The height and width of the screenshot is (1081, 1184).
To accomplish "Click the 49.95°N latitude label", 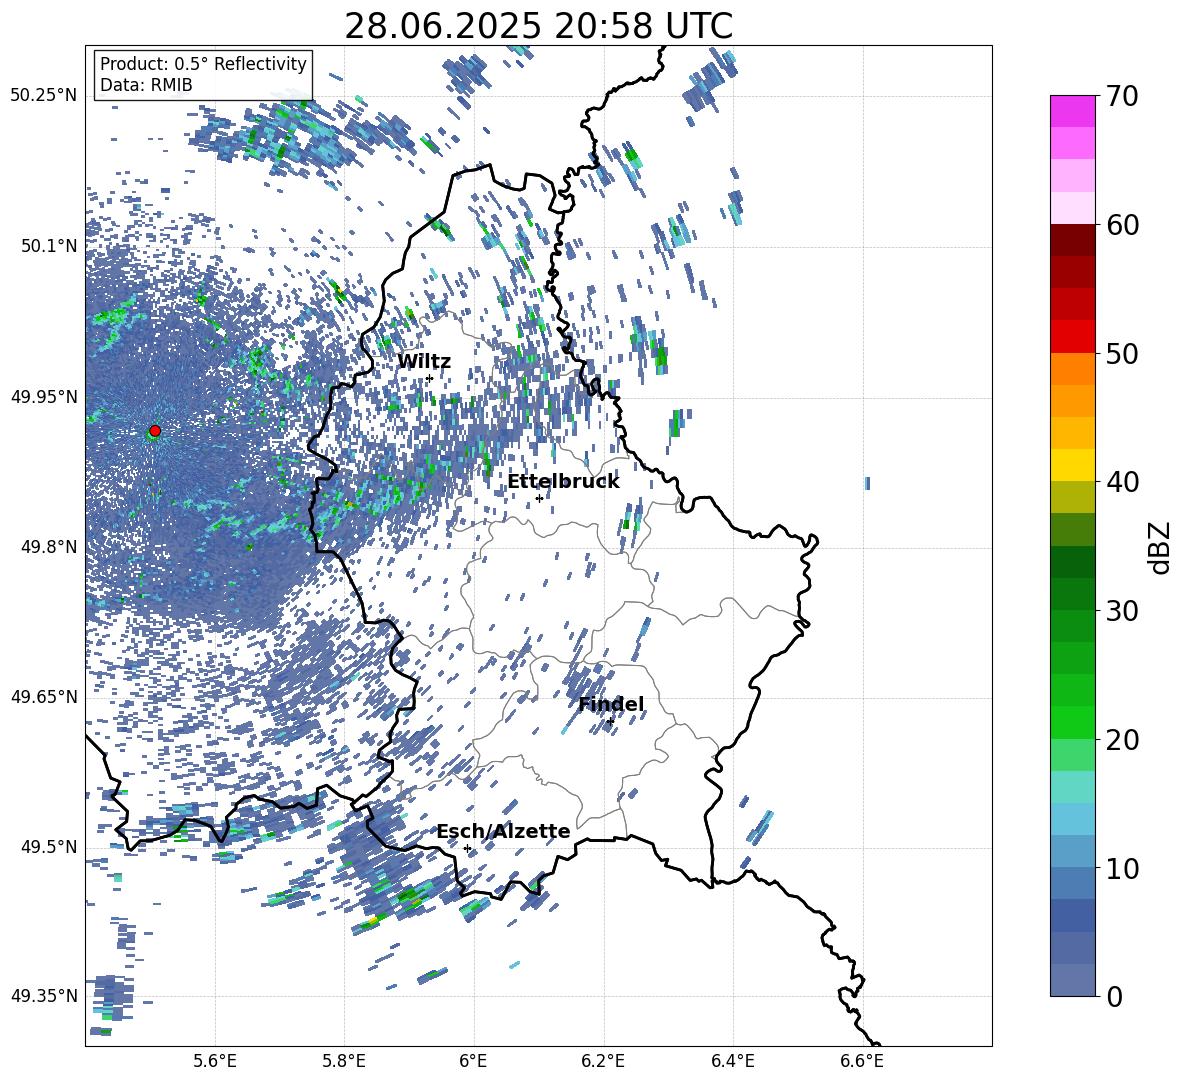I will [x=44, y=397].
